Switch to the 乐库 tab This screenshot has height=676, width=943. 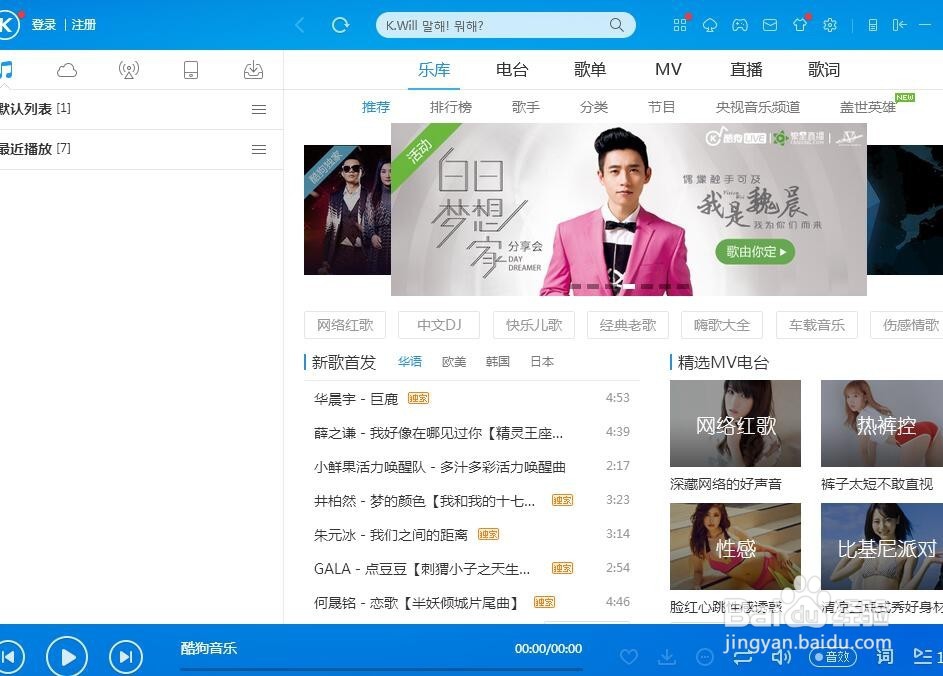(x=434, y=70)
